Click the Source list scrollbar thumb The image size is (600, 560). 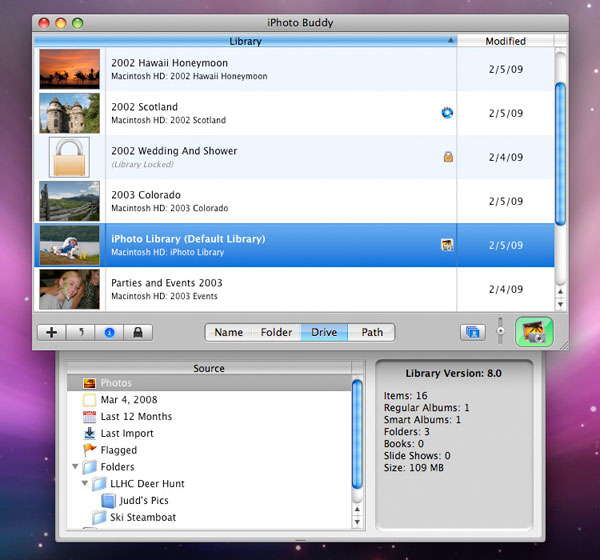pyautogui.click(x=357, y=434)
